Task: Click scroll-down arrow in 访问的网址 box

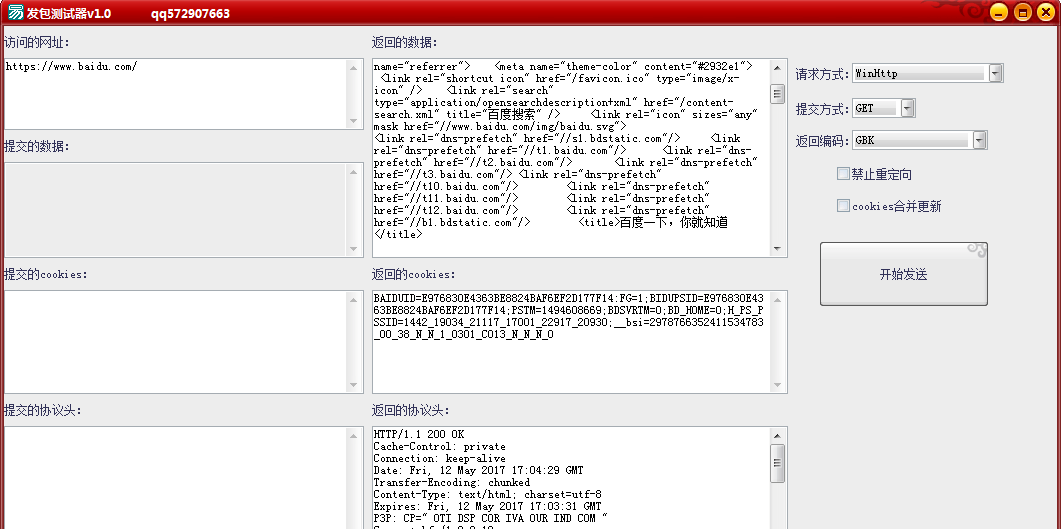Action: (355, 120)
